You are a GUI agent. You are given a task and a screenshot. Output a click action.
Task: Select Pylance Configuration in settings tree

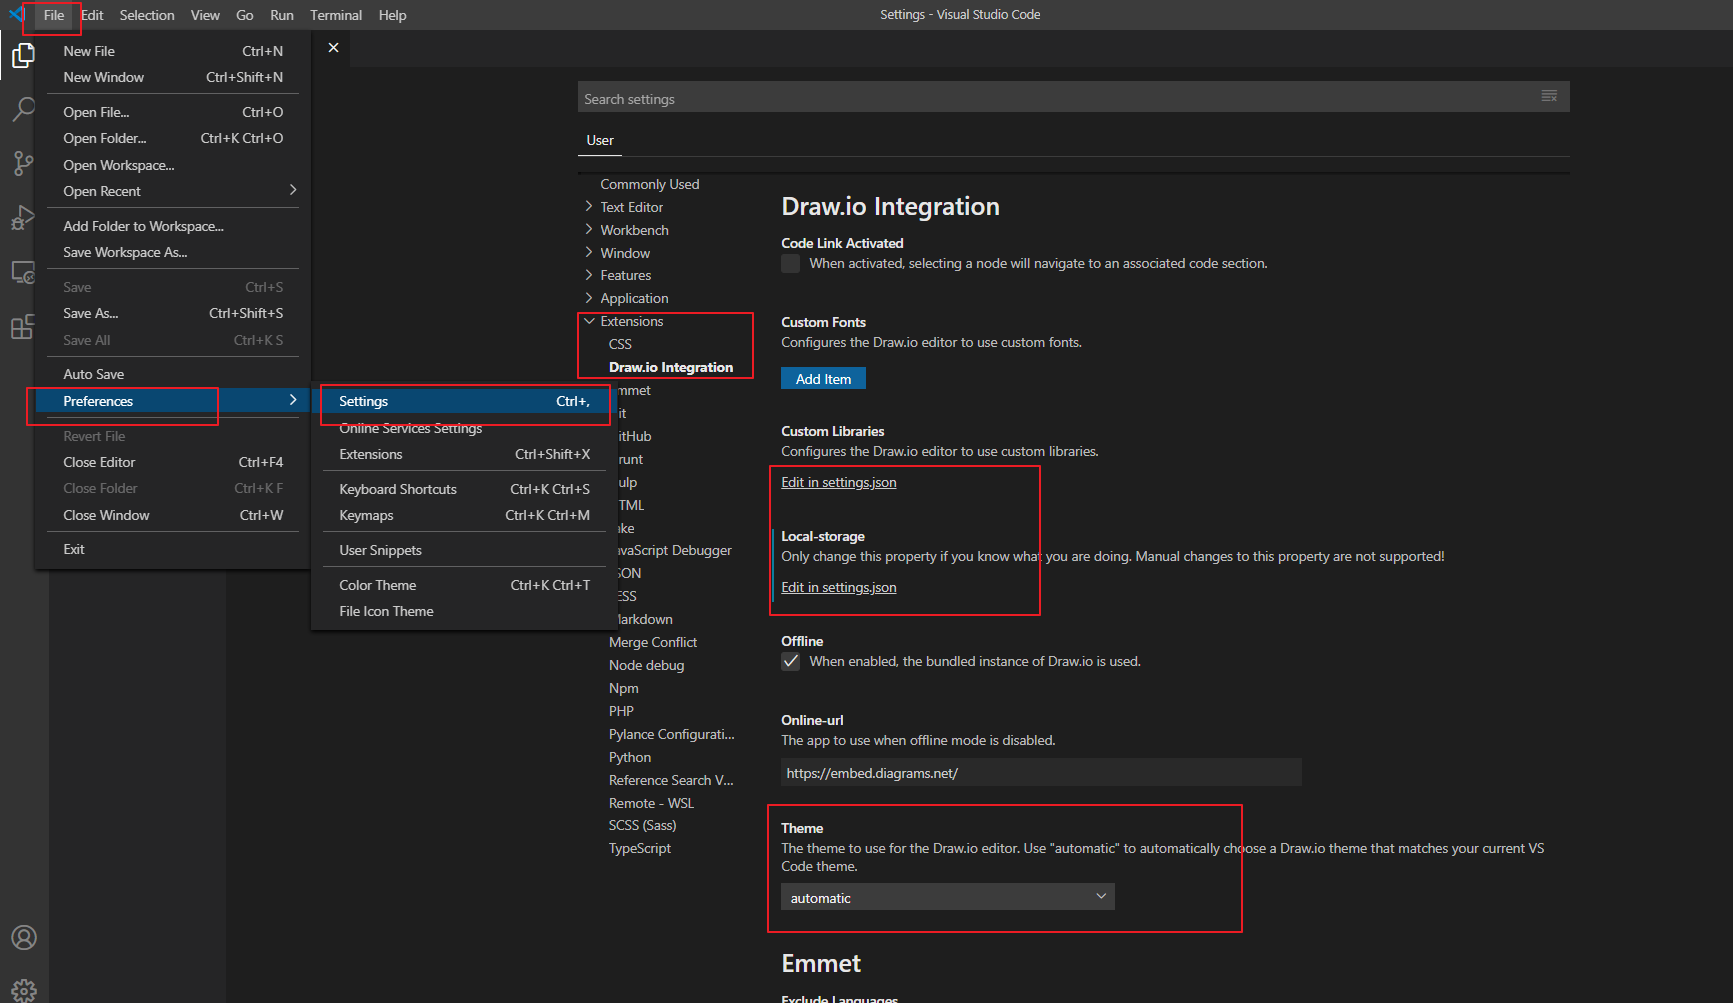(672, 734)
